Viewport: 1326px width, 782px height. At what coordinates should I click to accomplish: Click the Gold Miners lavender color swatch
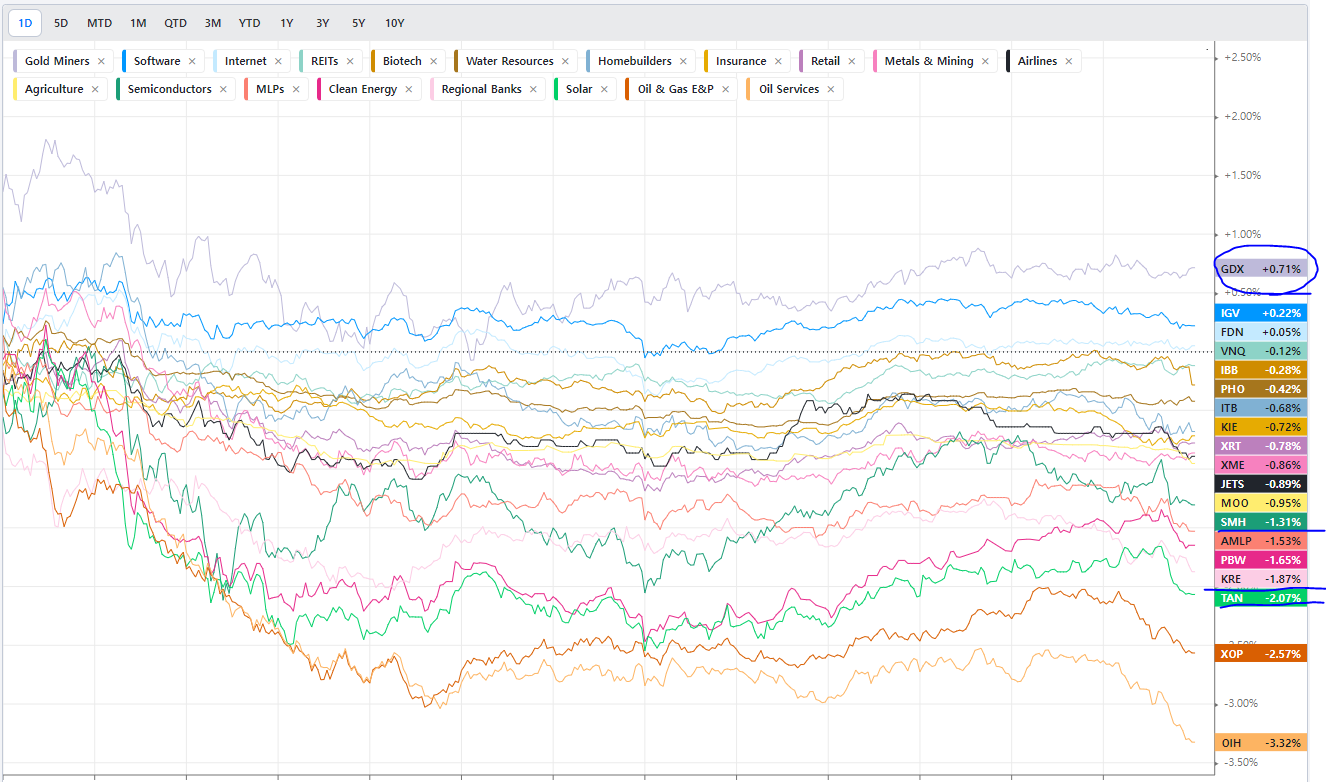click(x=16, y=61)
